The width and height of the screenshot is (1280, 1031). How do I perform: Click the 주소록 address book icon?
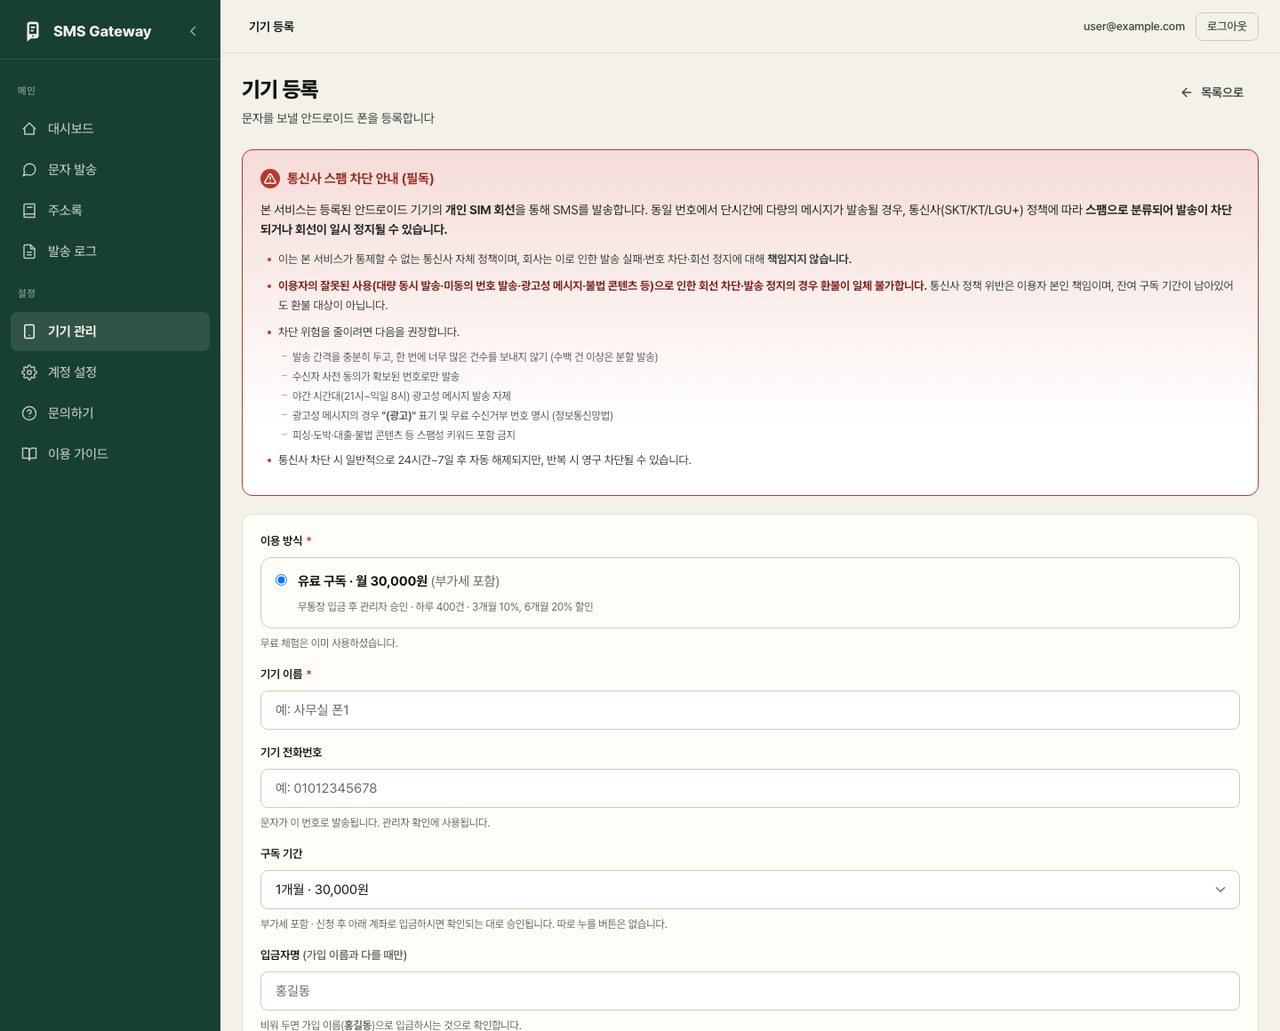tap(29, 211)
